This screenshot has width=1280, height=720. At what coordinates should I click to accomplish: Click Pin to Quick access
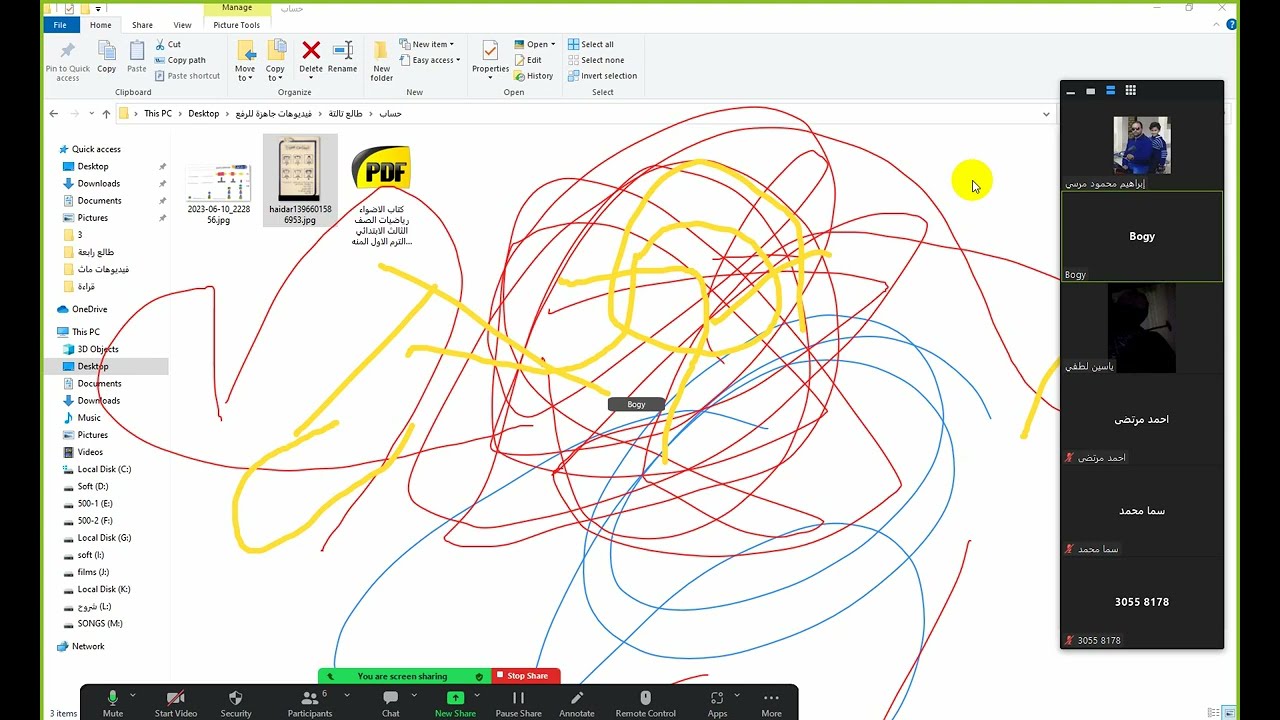[67, 60]
